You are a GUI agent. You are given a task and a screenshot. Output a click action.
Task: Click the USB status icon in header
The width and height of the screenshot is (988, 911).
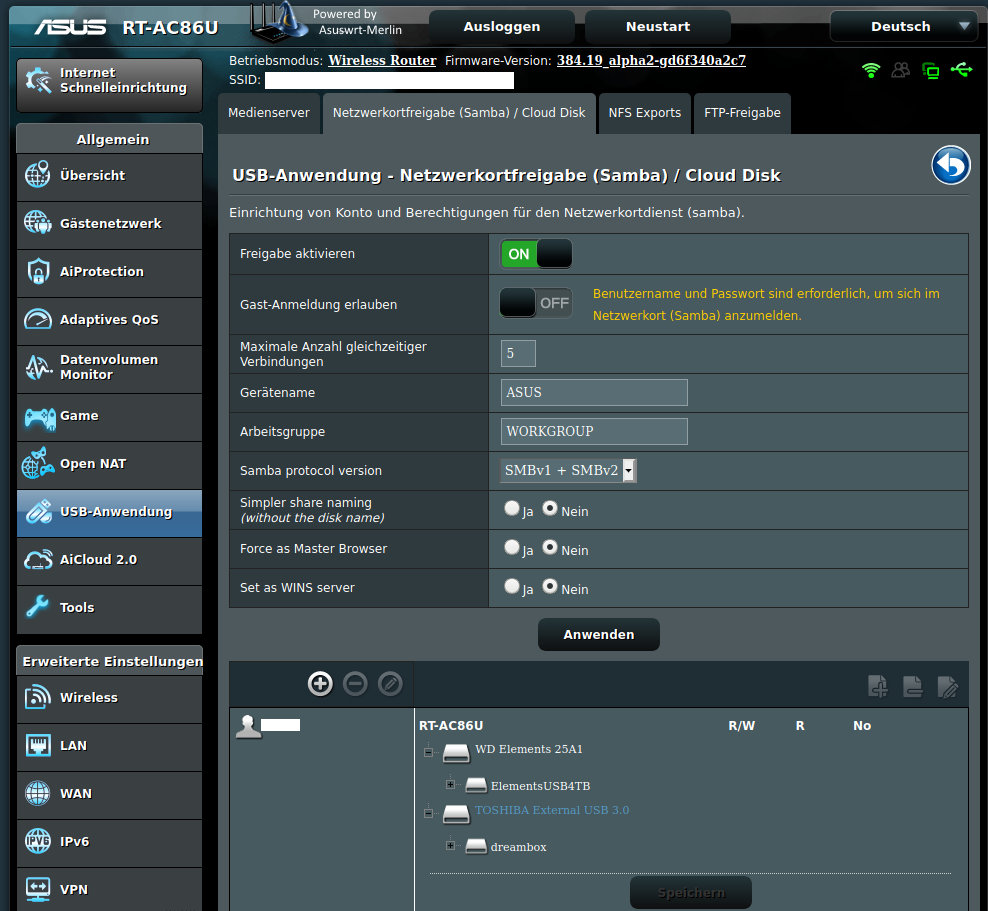coord(961,70)
